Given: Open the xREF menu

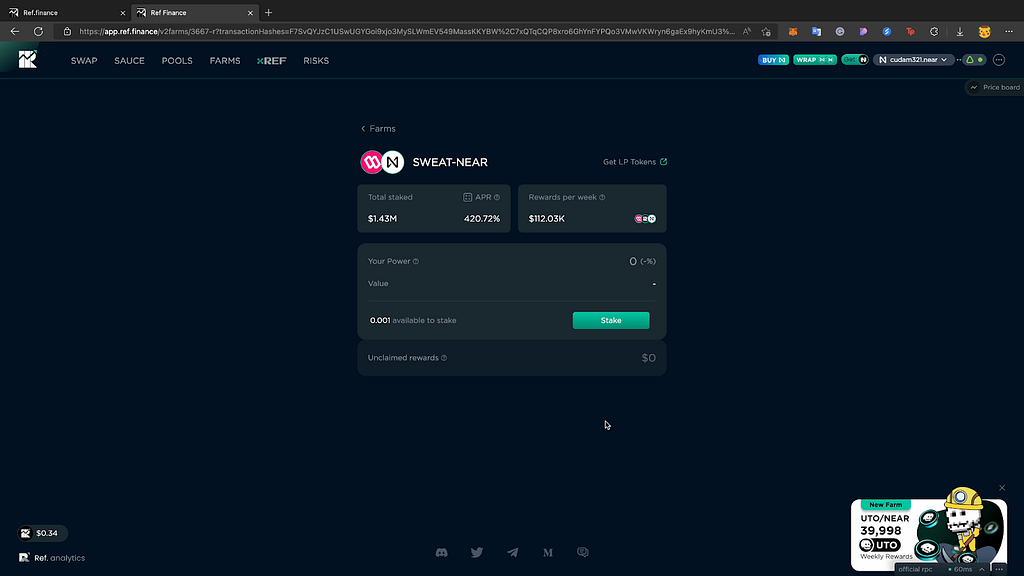Looking at the screenshot, I should (x=272, y=61).
